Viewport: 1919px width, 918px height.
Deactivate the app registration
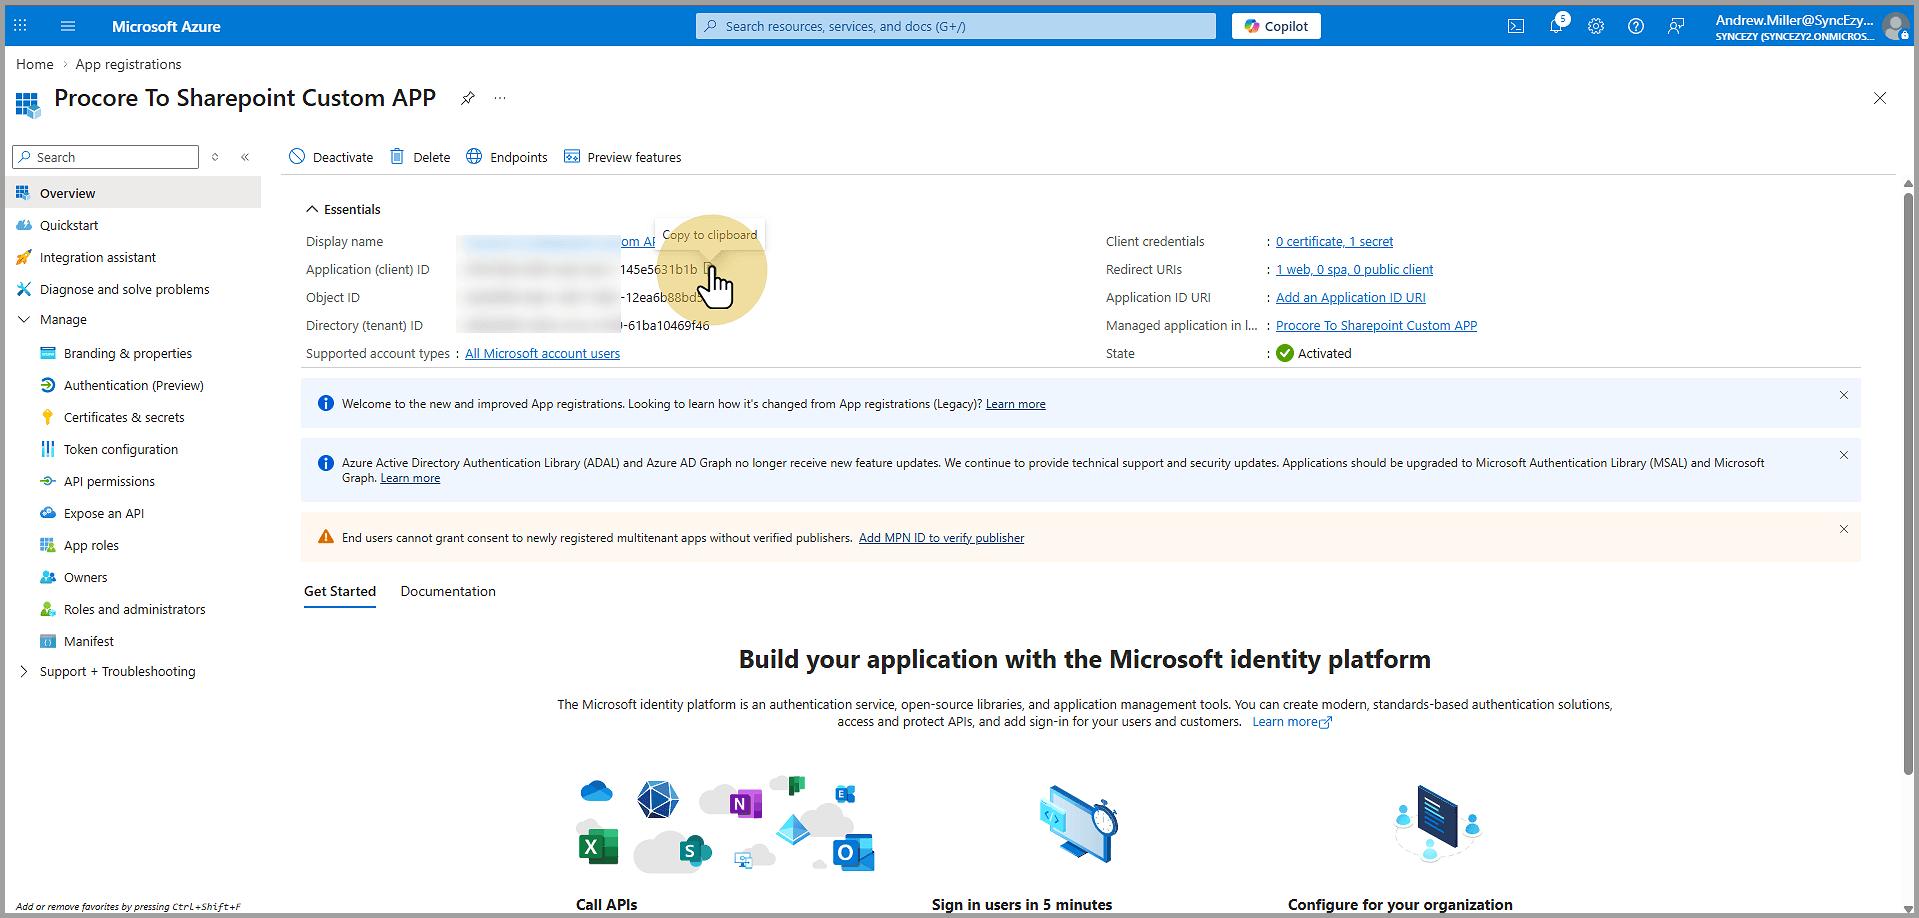click(330, 157)
